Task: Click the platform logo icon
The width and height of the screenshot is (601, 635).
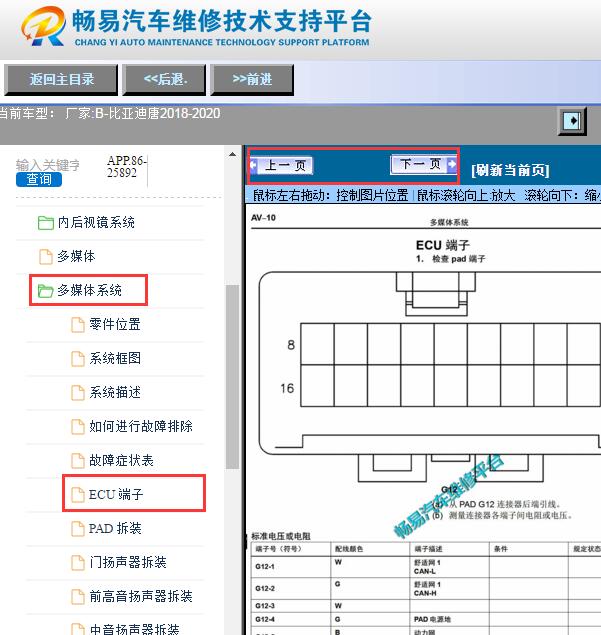Action: (43, 27)
